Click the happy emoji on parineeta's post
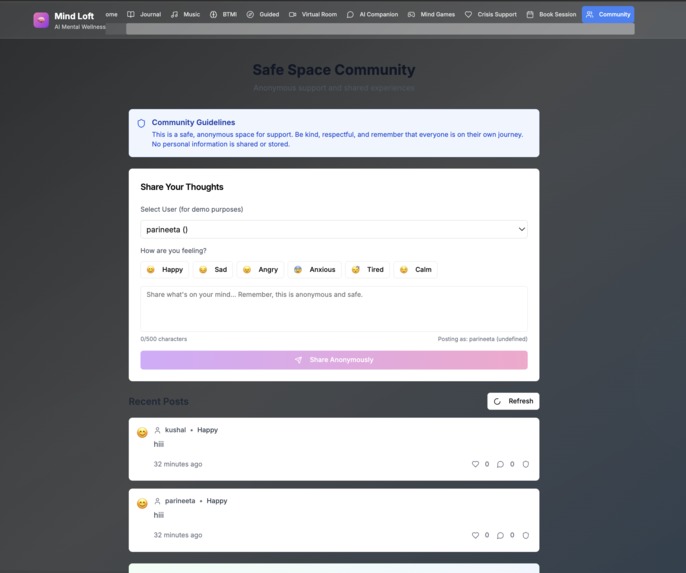Image resolution: width=686 pixels, height=573 pixels. (x=142, y=503)
